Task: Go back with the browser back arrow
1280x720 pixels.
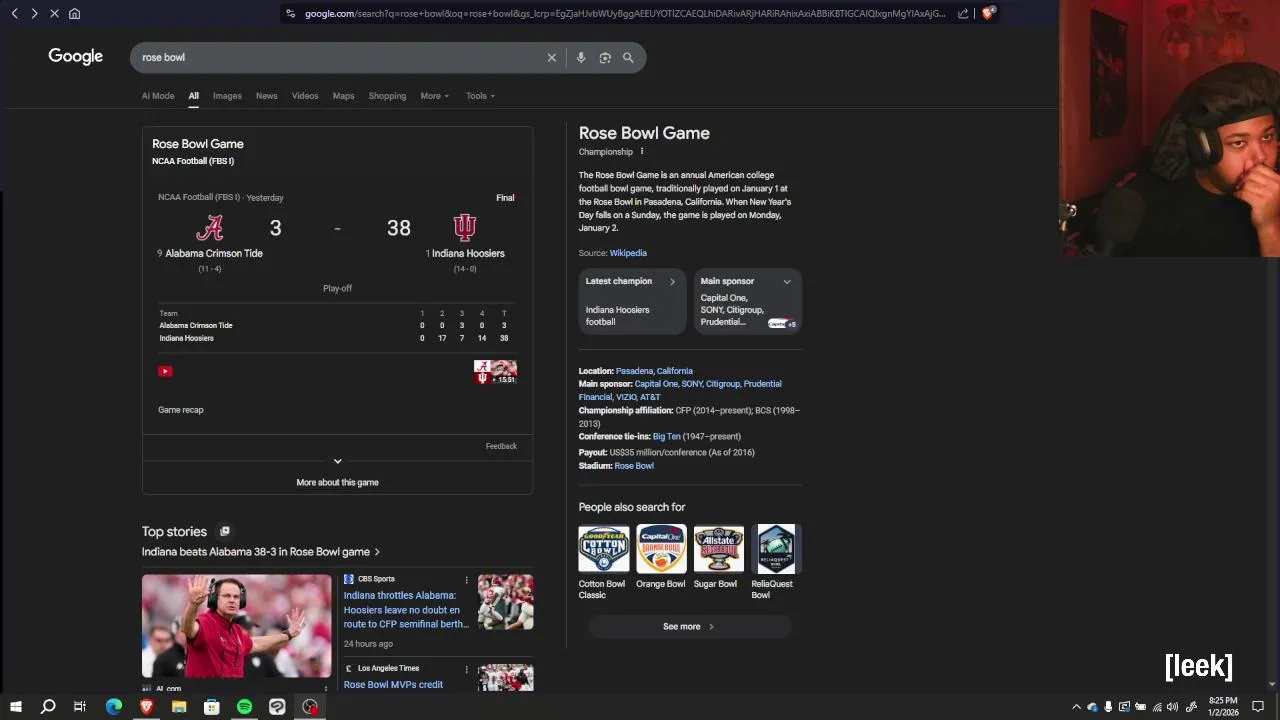Action: [14, 13]
